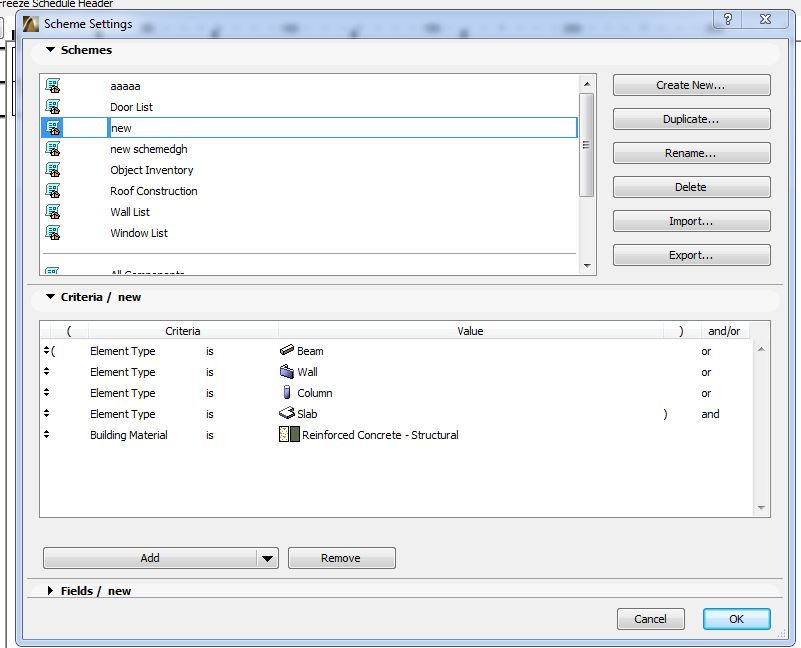Click the Slab element type icon
The image size is (801, 648).
tap(287, 413)
